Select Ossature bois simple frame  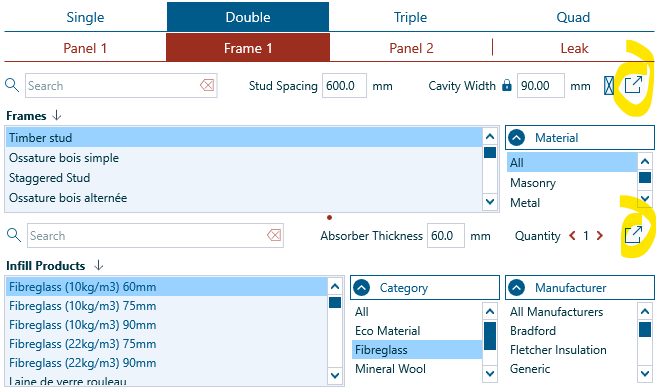(x=244, y=158)
